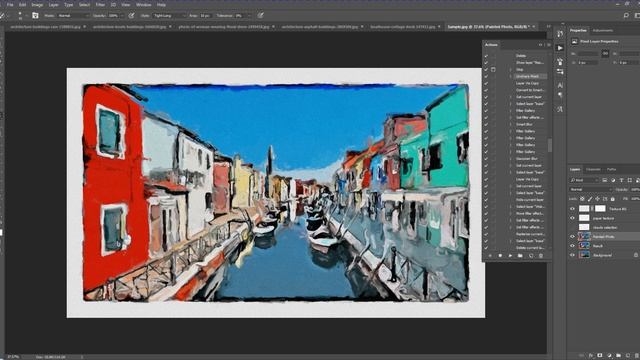Click the lock icon on Background layer
The width and height of the screenshot is (640, 360).
tap(636, 255)
